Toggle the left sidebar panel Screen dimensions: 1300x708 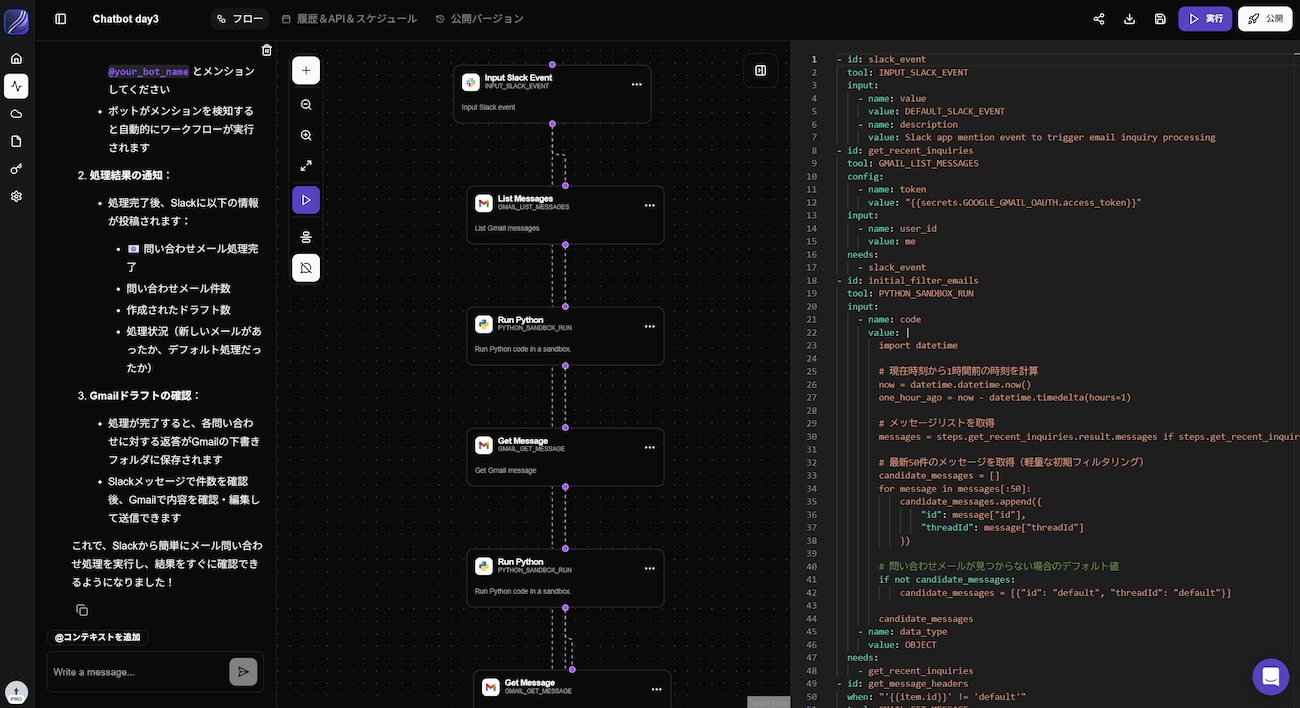(x=61, y=19)
